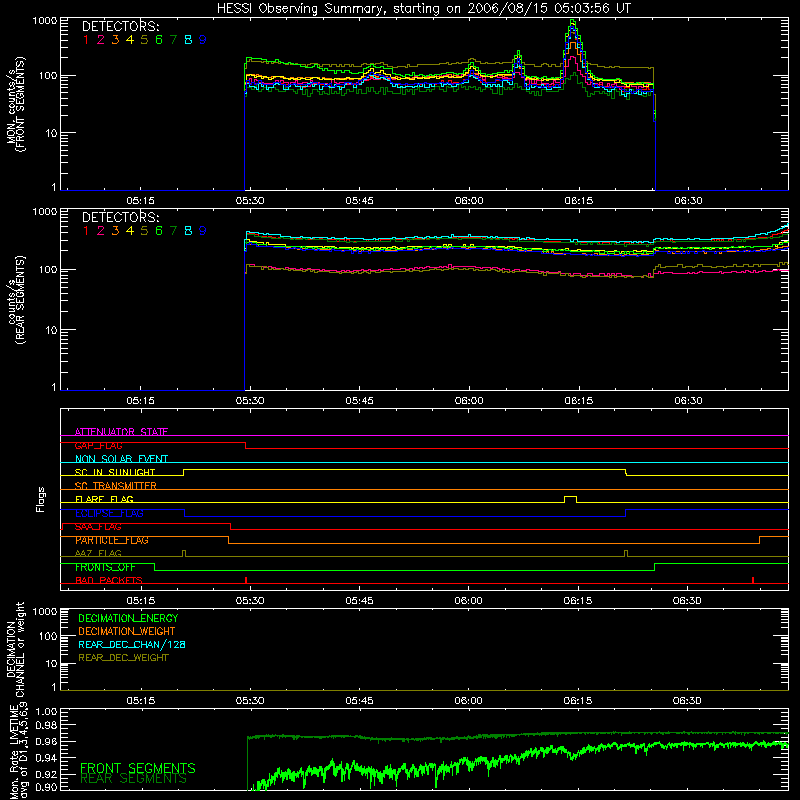Click the PARTICLE_FLAG label

pos(112,540)
